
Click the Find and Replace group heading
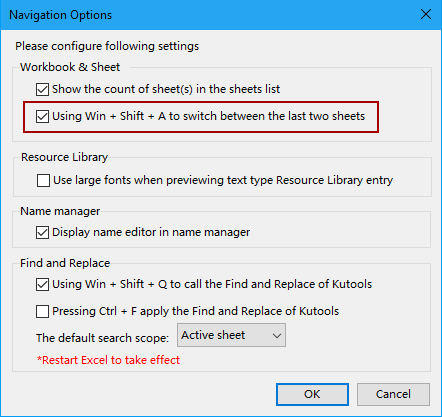65,263
